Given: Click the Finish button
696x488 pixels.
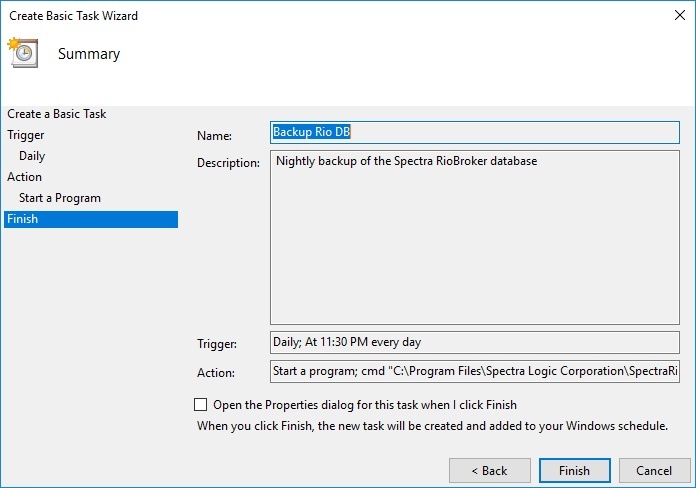Looking at the screenshot, I should pyautogui.click(x=574, y=470).
